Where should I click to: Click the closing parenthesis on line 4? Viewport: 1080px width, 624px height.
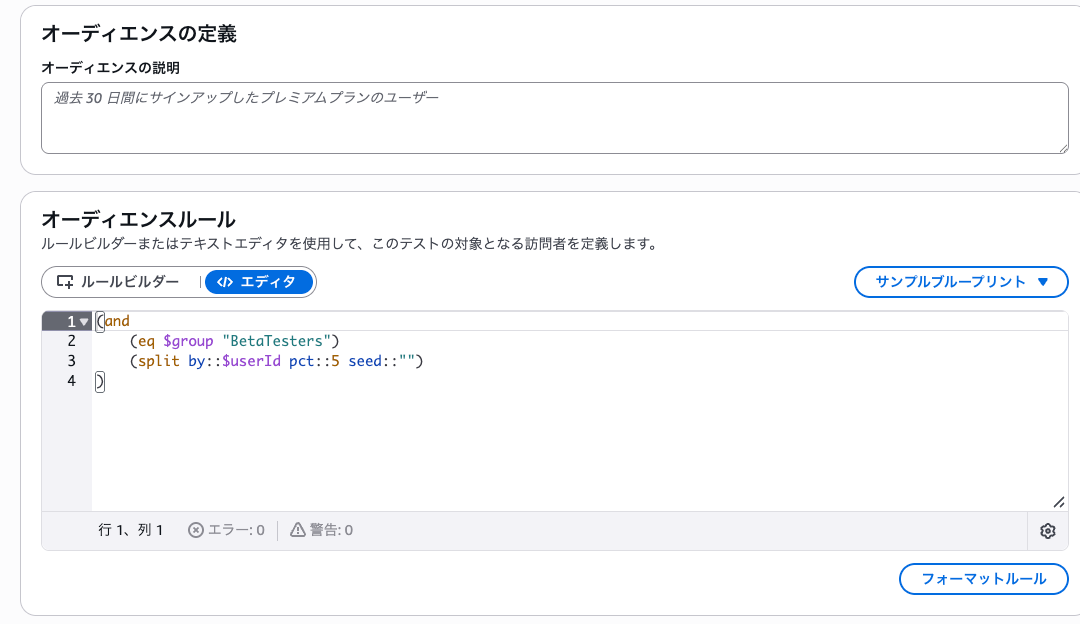[100, 381]
